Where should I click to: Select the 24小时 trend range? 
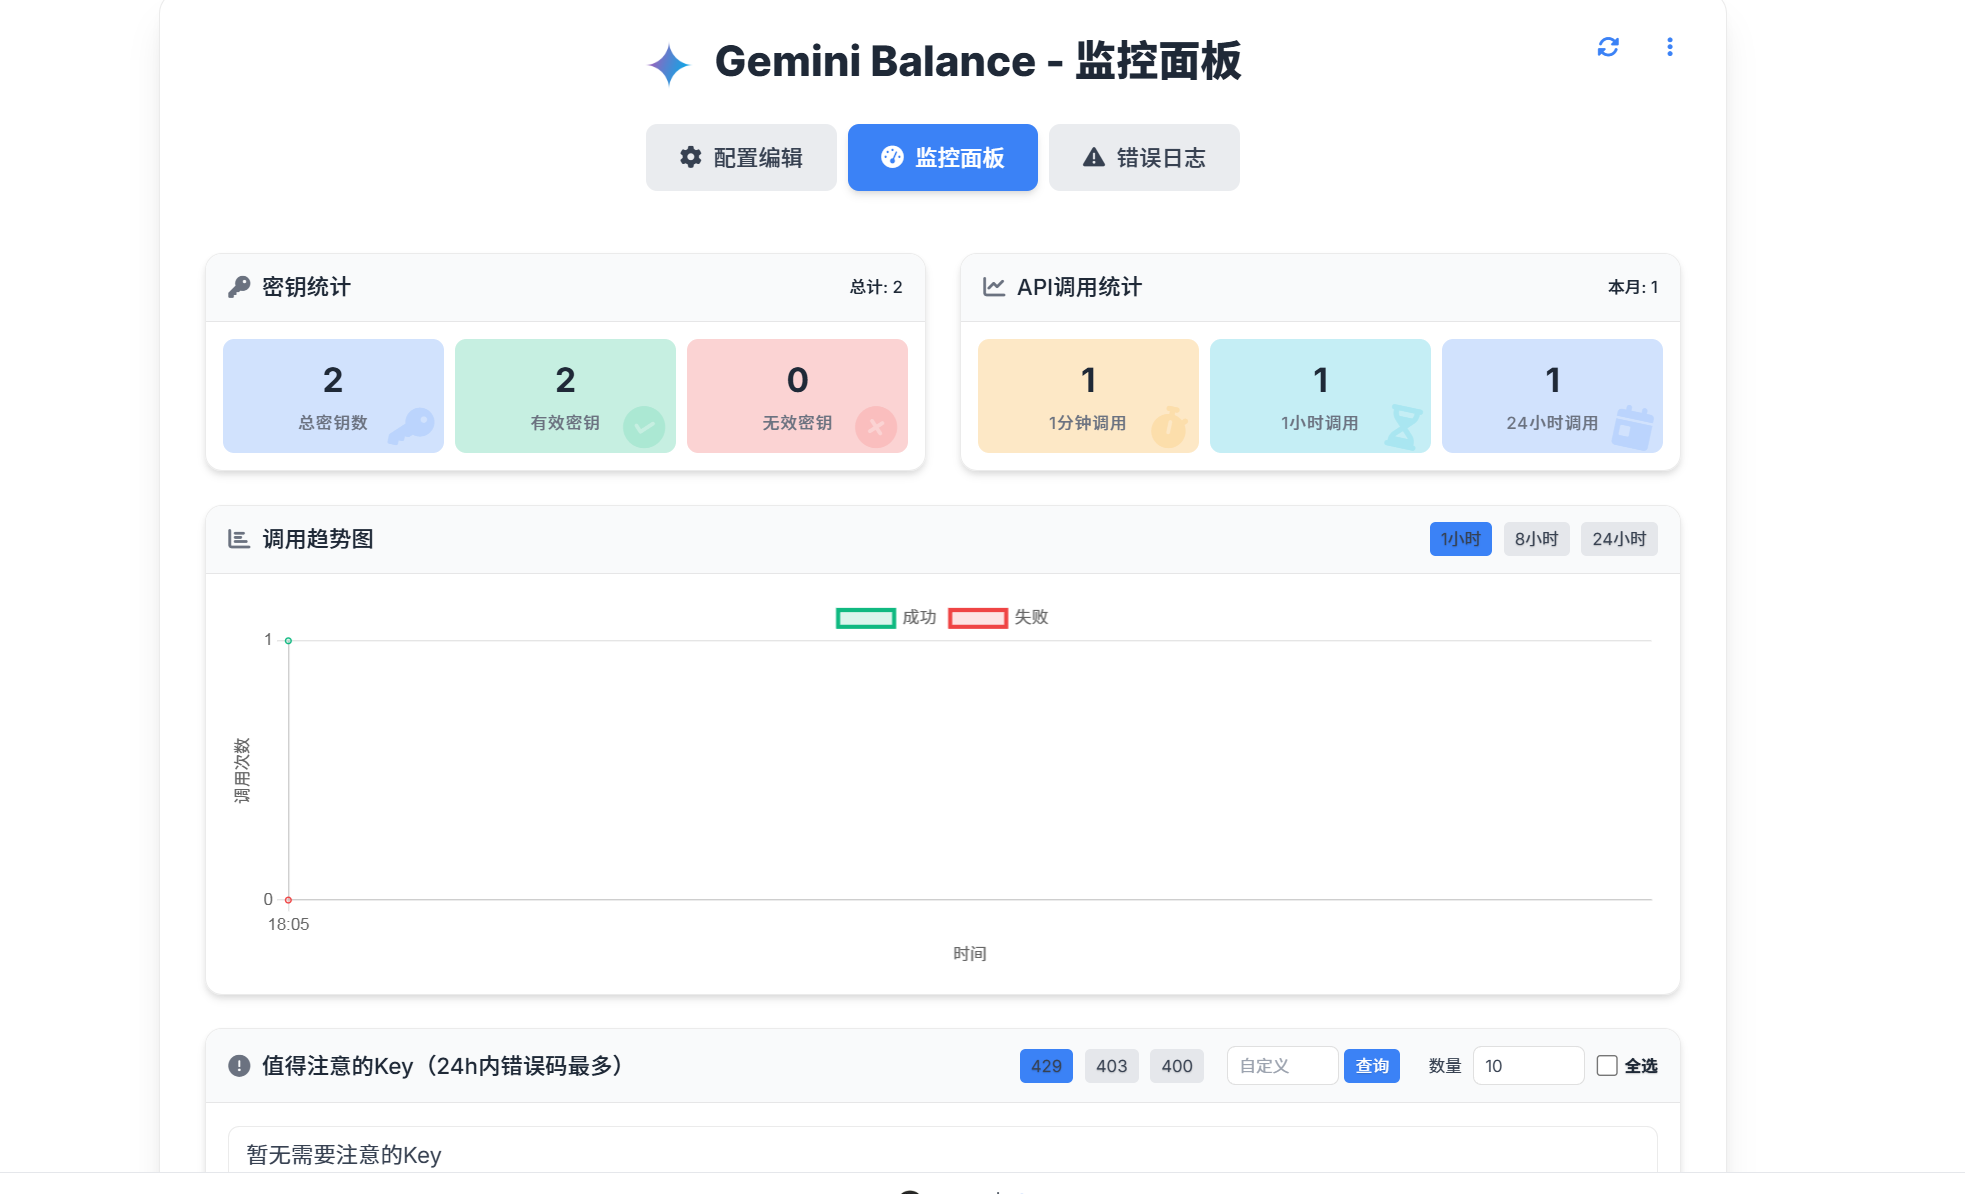[x=1619, y=539]
